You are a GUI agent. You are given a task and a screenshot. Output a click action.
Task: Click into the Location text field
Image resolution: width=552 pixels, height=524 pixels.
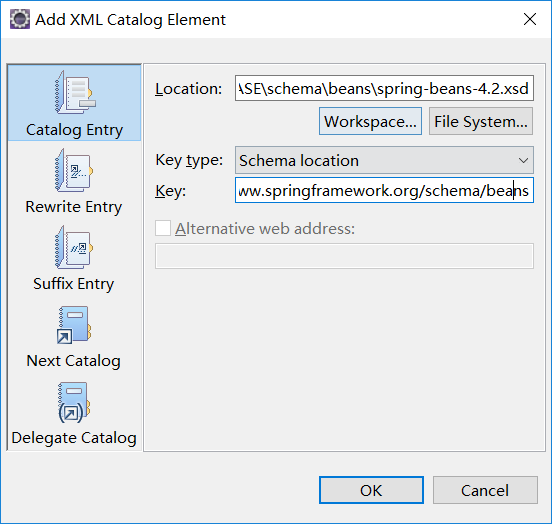tap(384, 88)
